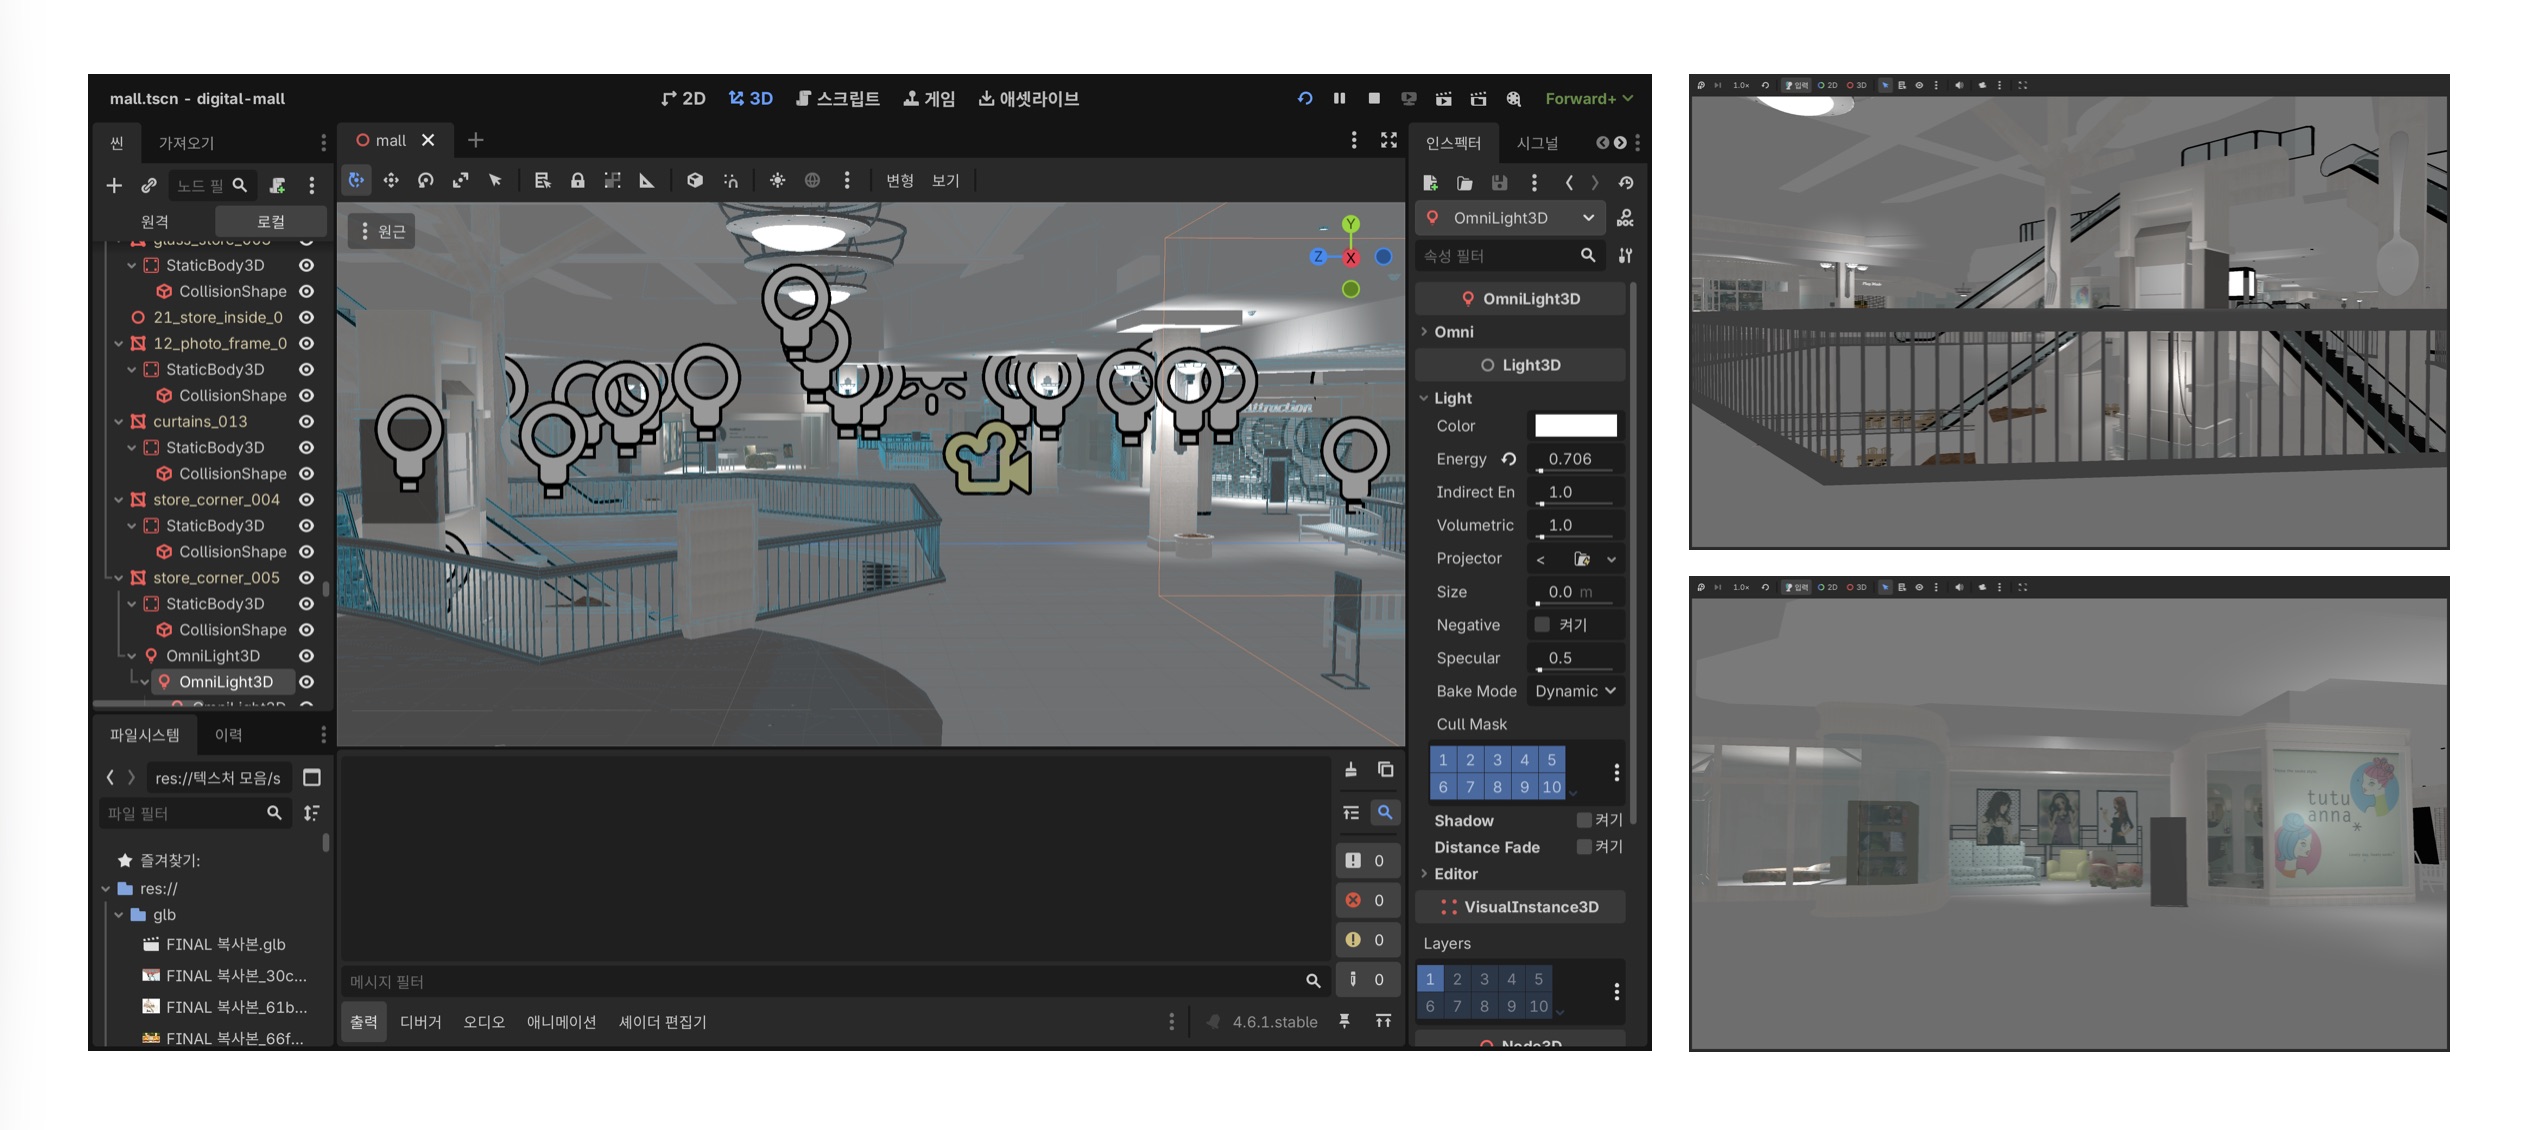Toggle Cull Mask layer 3
Image resolution: width=2536 pixels, height=1130 pixels.
pos(1497,760)
